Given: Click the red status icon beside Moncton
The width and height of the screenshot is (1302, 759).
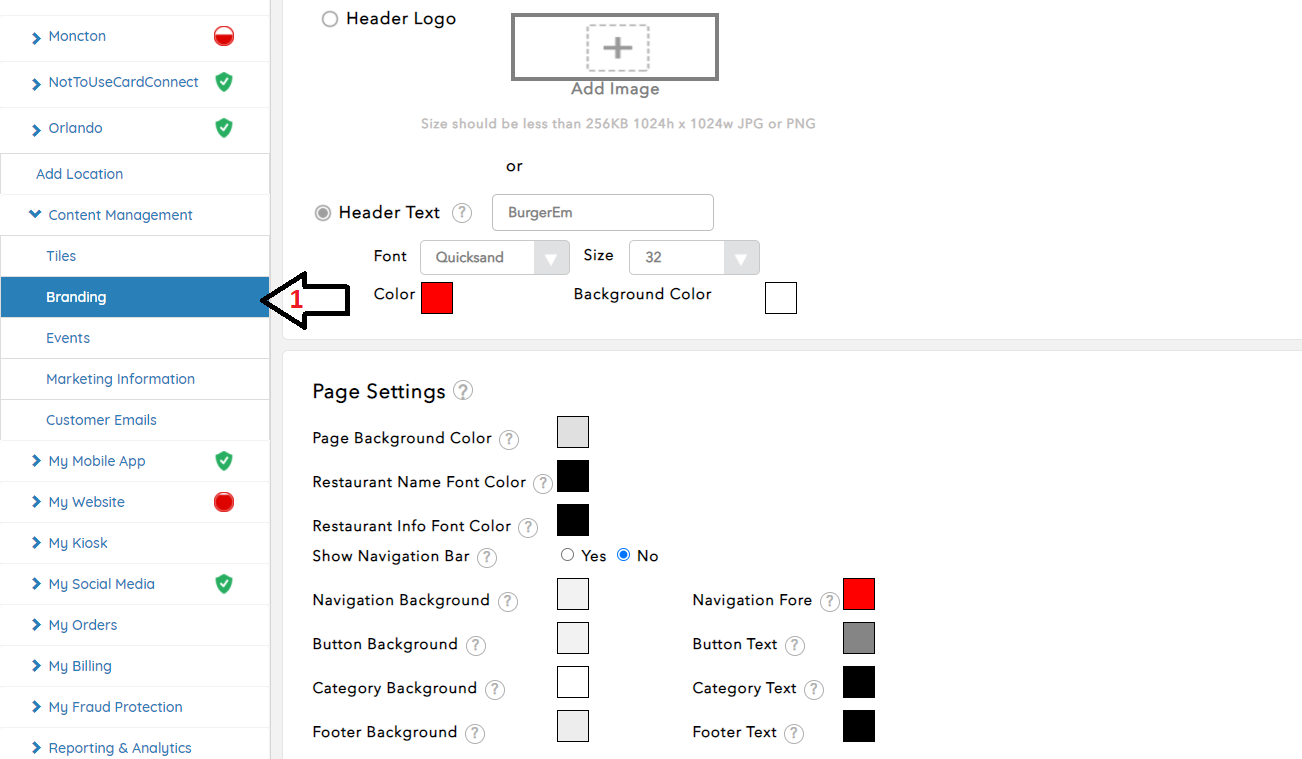Looking at the screenshot, I should 224,37.
